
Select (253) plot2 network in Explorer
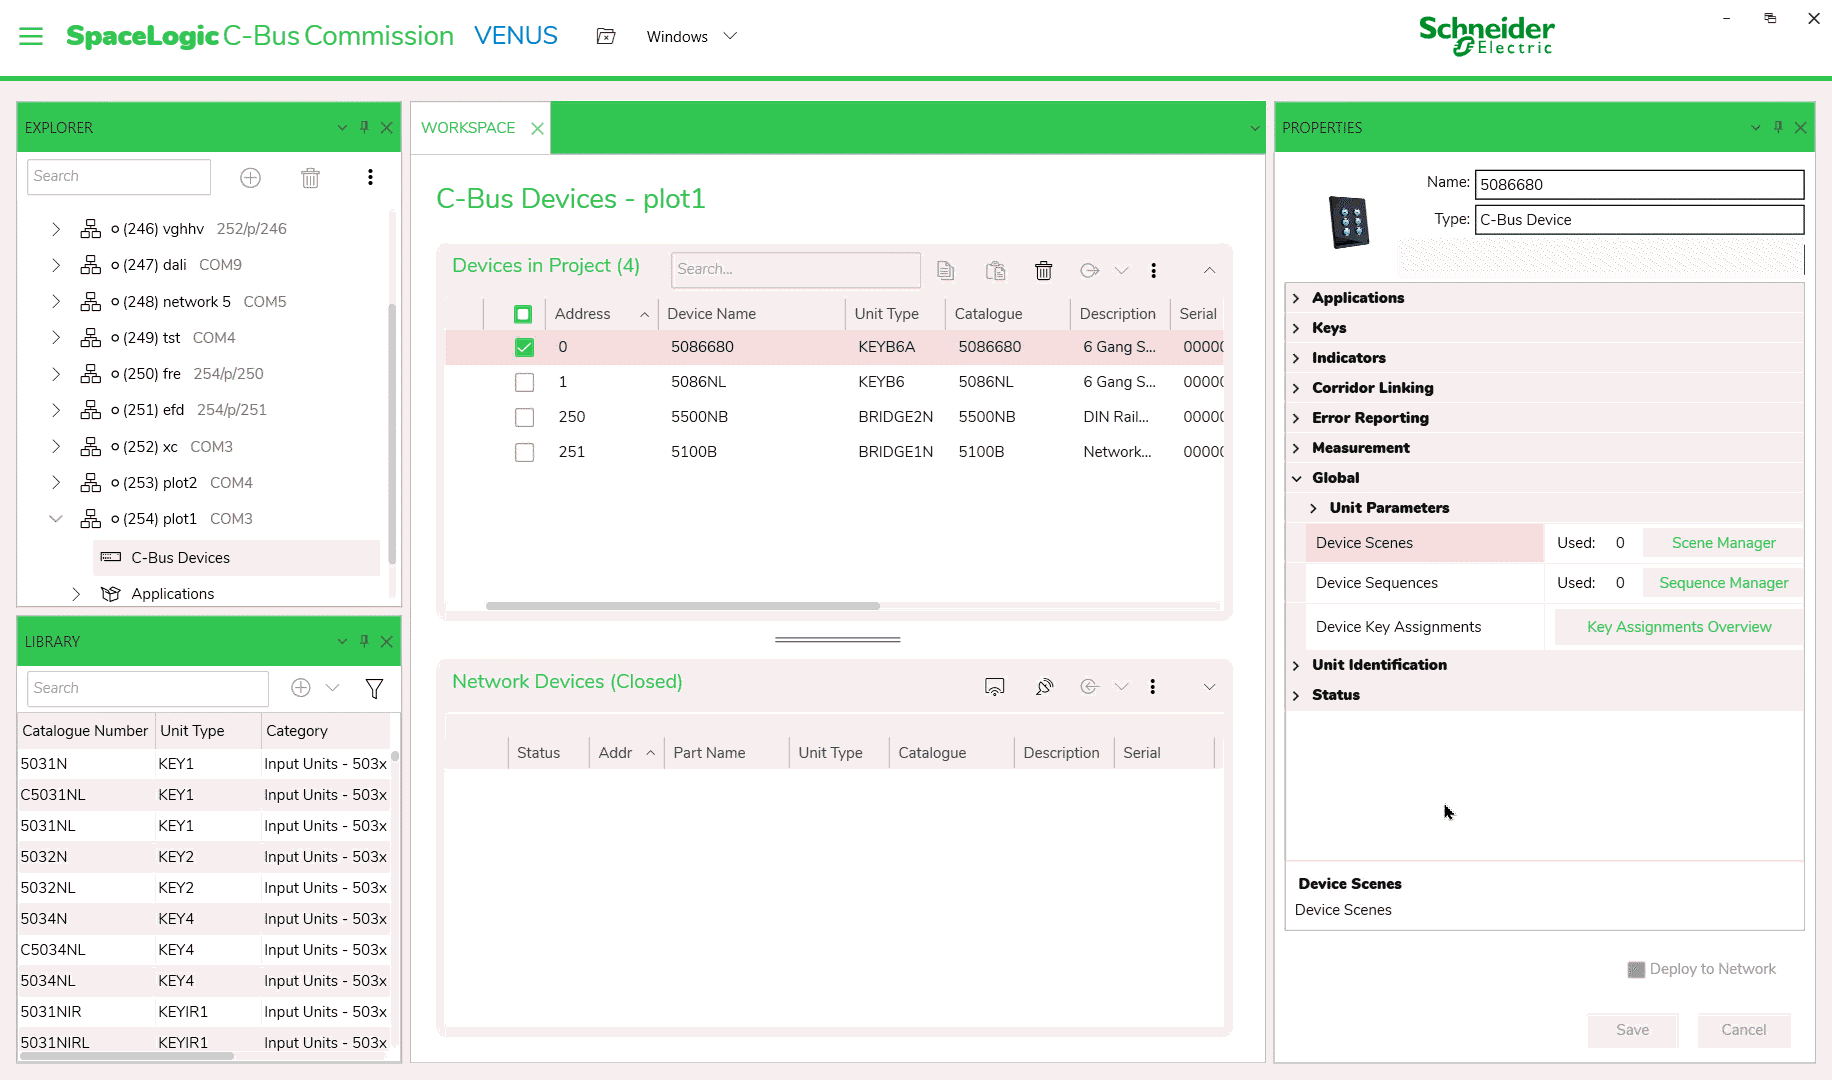click(160, 483)
